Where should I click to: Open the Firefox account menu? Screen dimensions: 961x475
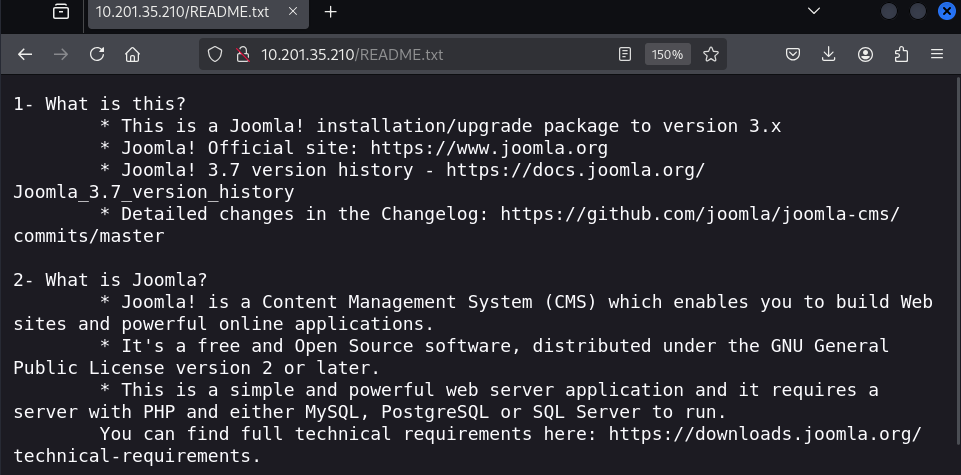(x=865, y=55)
